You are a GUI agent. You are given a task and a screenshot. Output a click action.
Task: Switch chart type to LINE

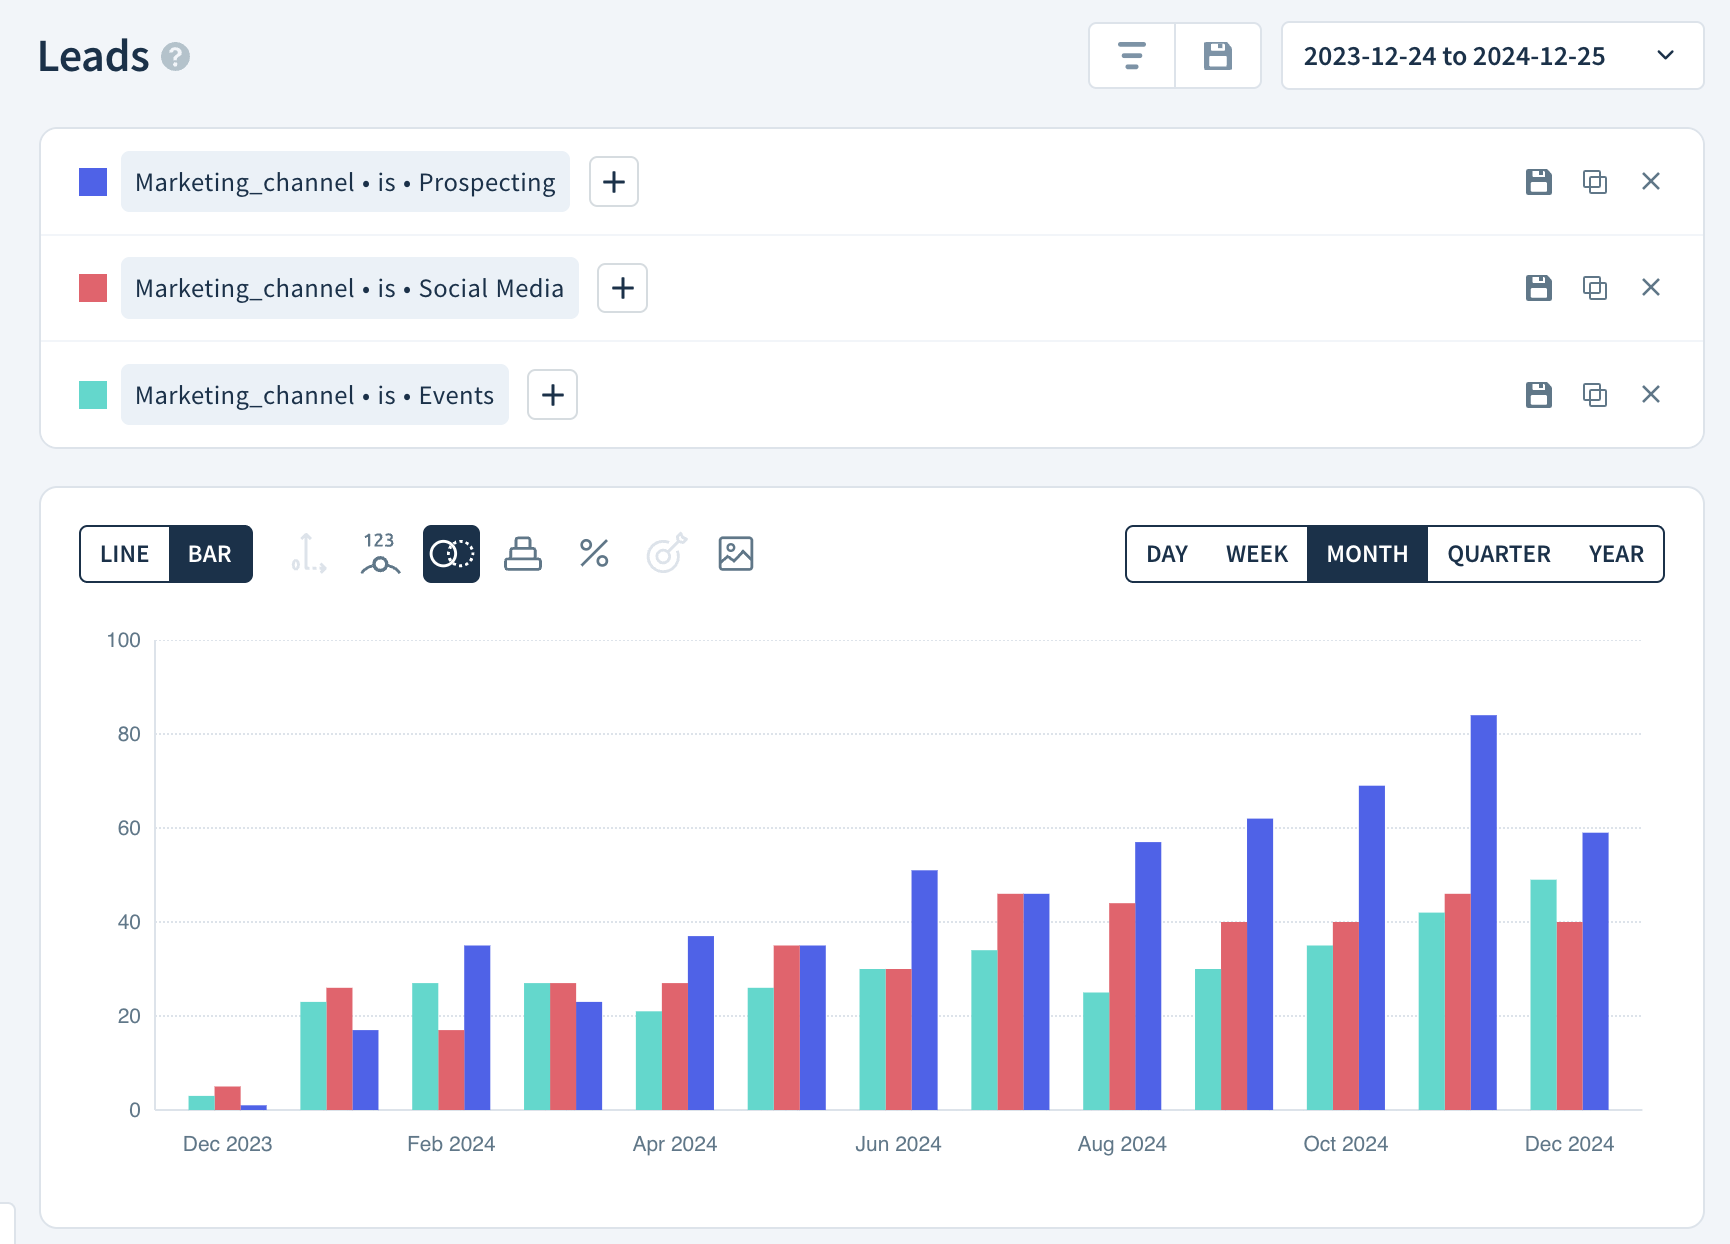pyautogui.click(x=124, y=553)
